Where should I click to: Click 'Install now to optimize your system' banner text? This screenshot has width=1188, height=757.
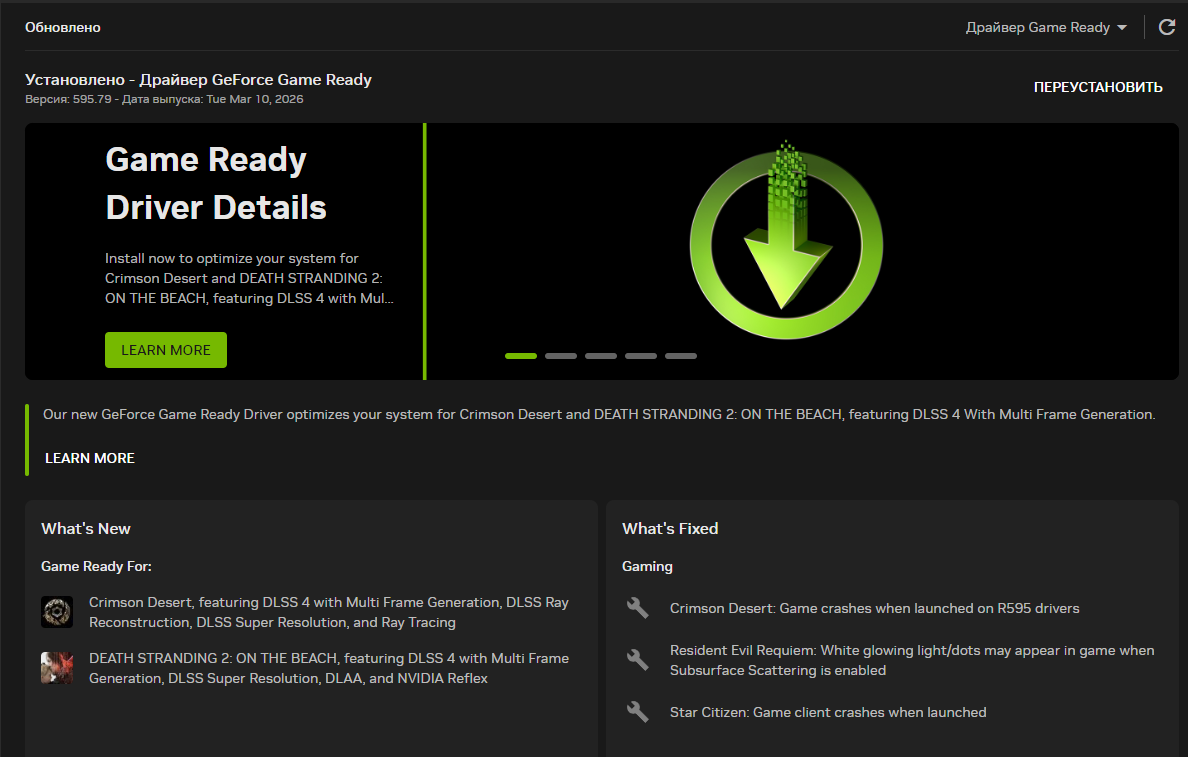[x=249, y=278]
